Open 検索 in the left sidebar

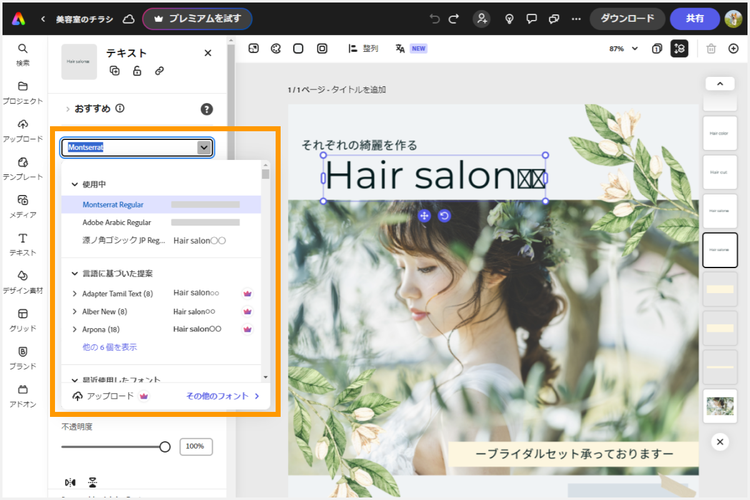[22, 55]
